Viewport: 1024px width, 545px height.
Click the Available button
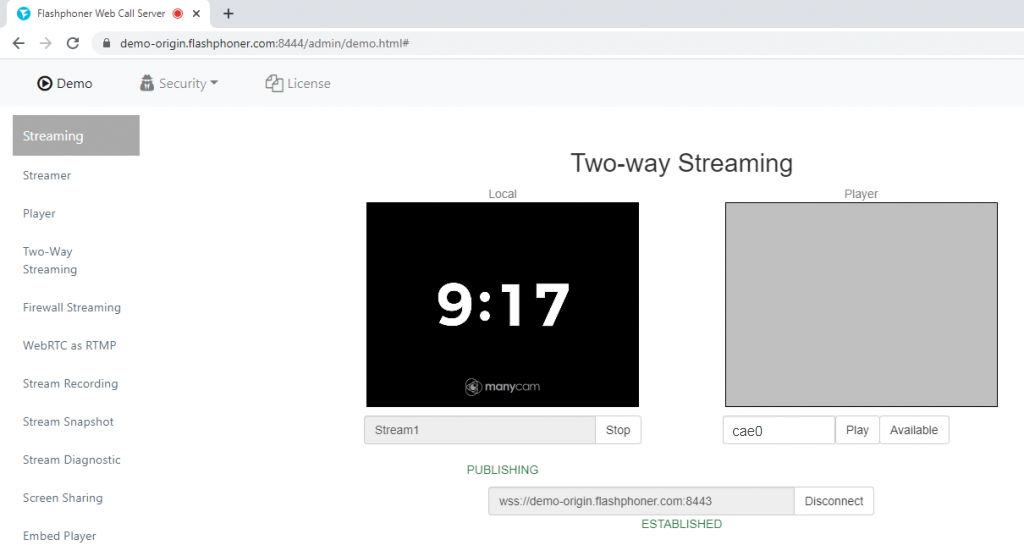coord(914,430)
